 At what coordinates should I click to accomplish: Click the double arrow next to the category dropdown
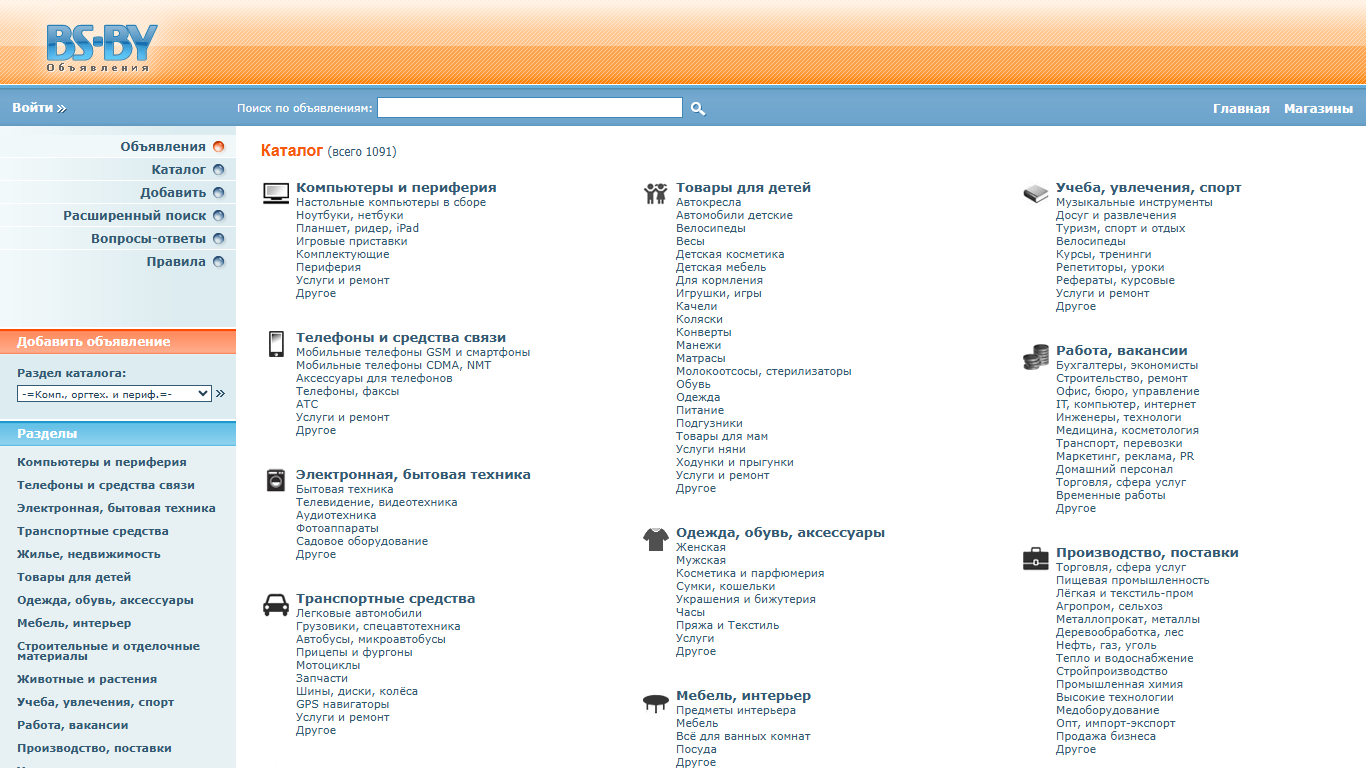pyautogui.click(x=220, y=394)
